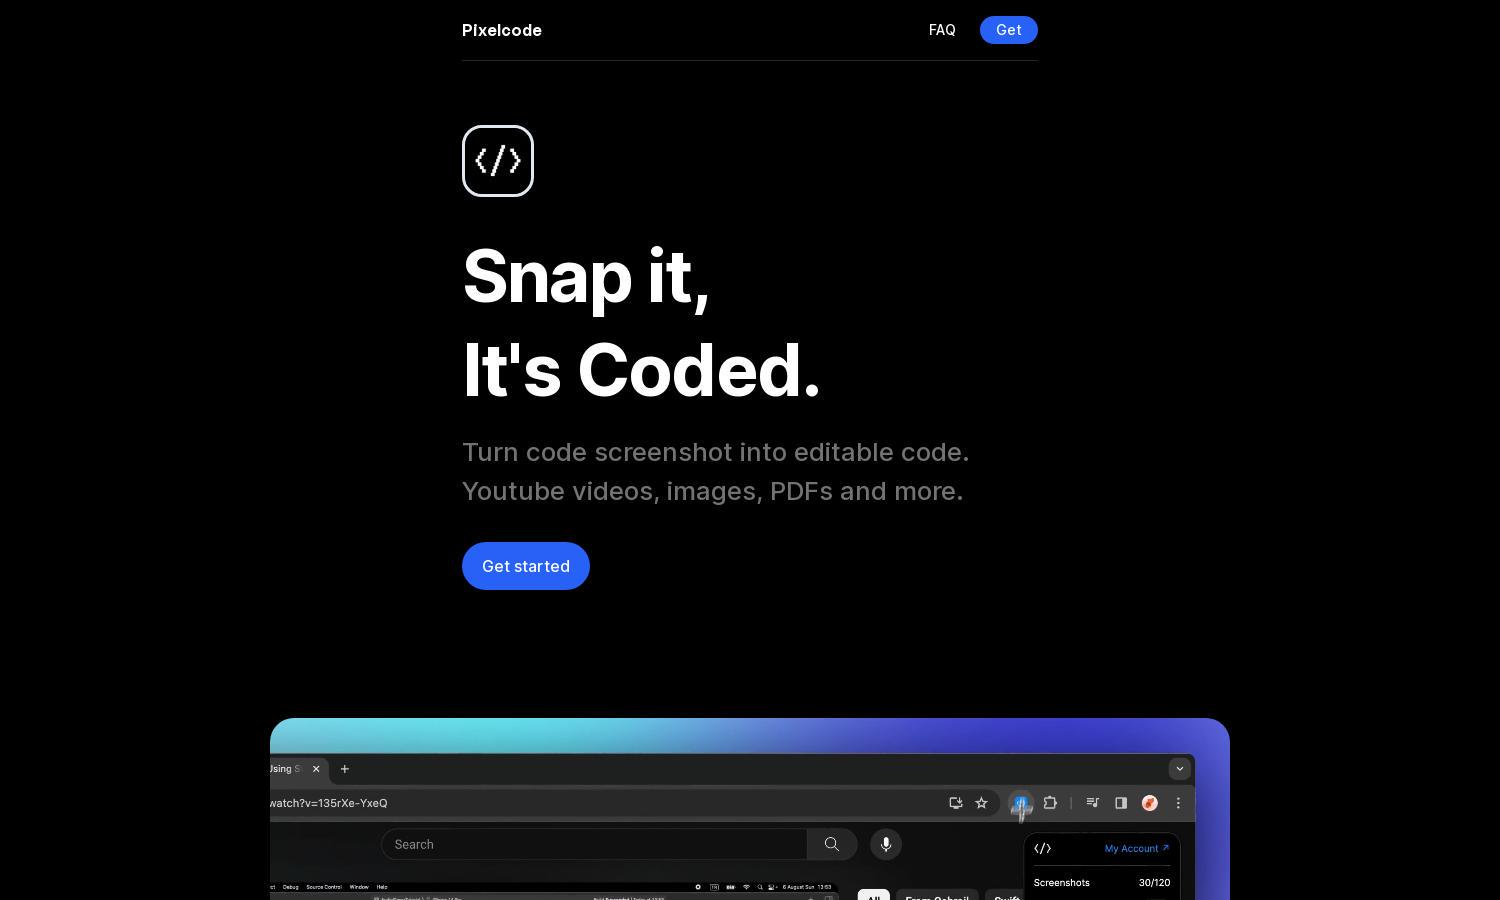Screen dimensions: 1500x900
Task: Open a new tab with plus icon
Action: [x=345, y=769]
